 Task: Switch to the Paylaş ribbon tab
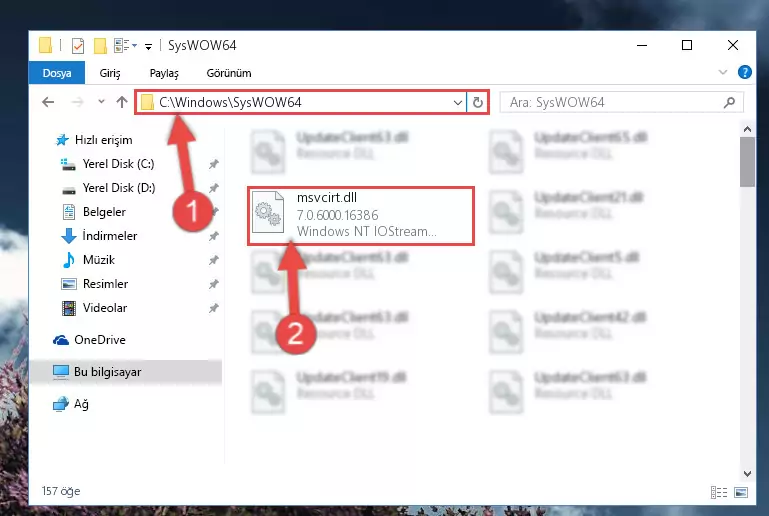164,73
